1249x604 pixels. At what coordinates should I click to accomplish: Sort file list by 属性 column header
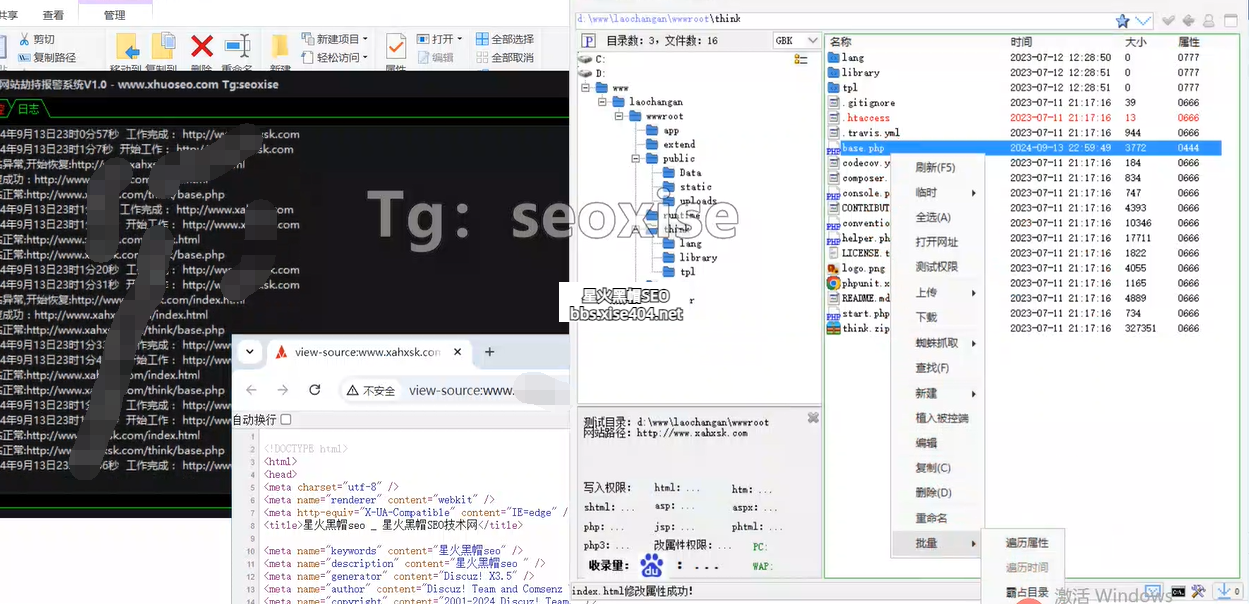pos(1188,42)
